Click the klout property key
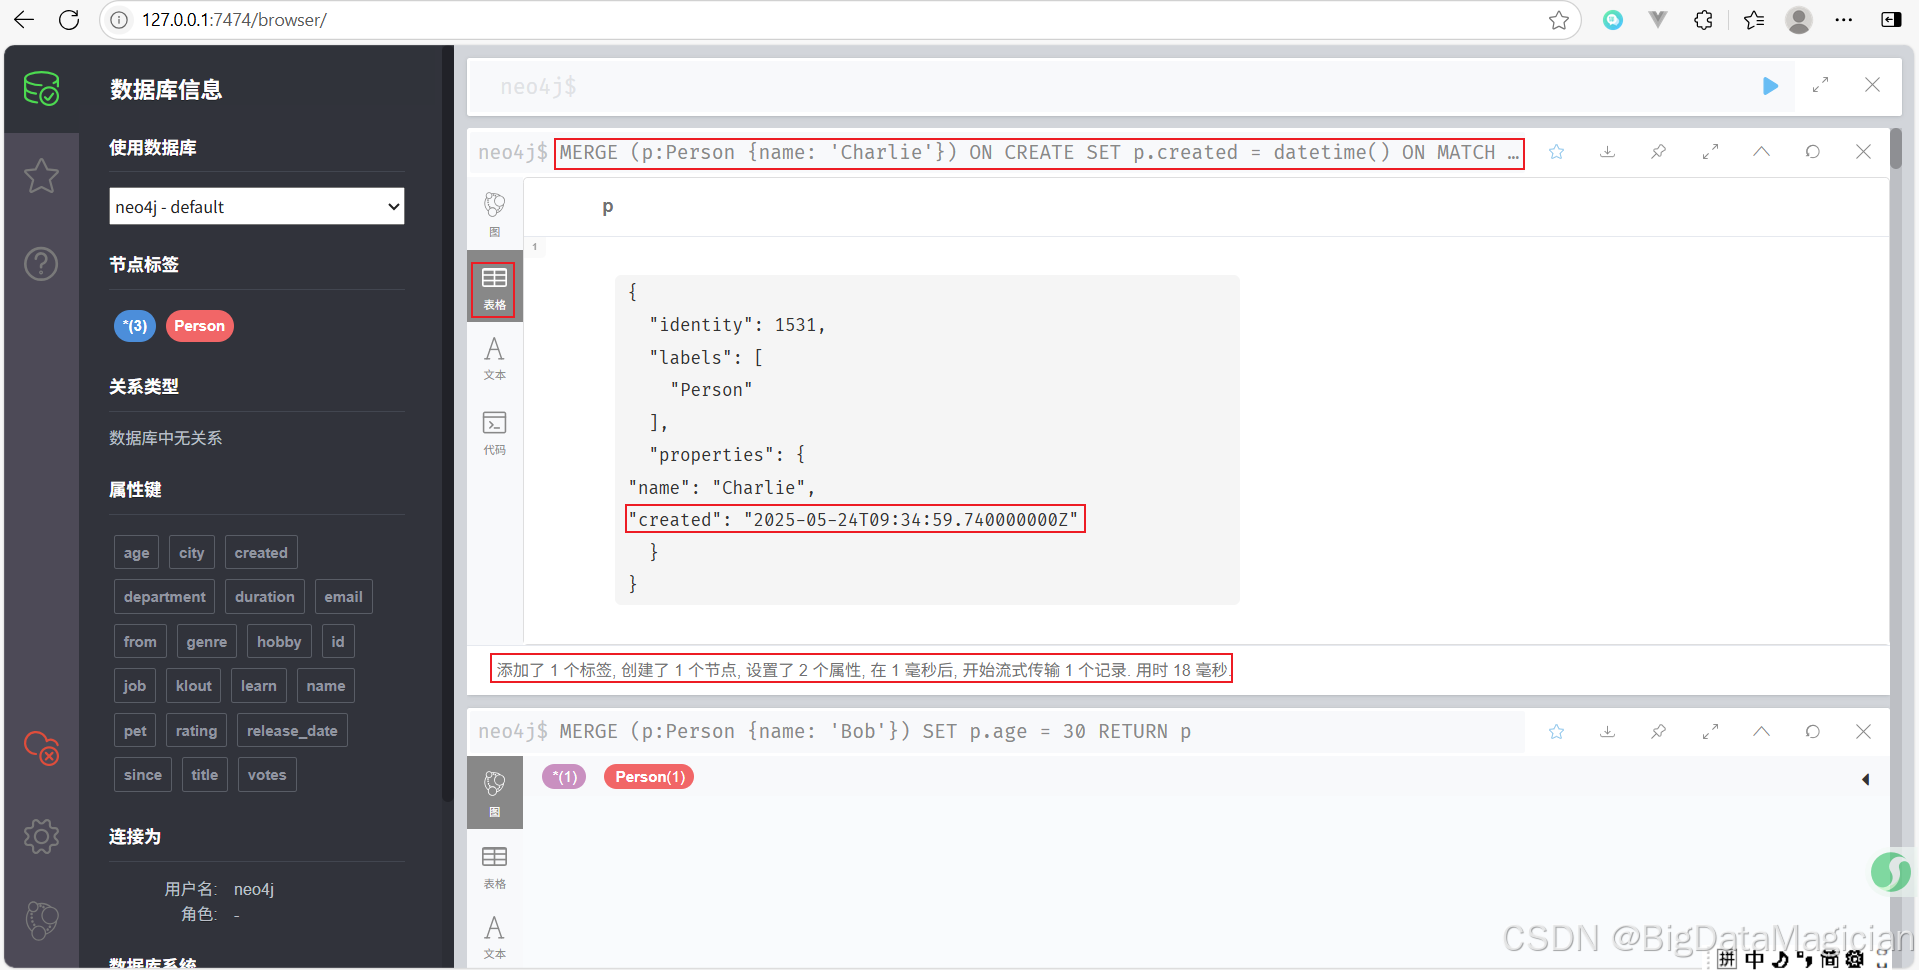Screen dimensions: 1919x970 [x=194, y=686]
